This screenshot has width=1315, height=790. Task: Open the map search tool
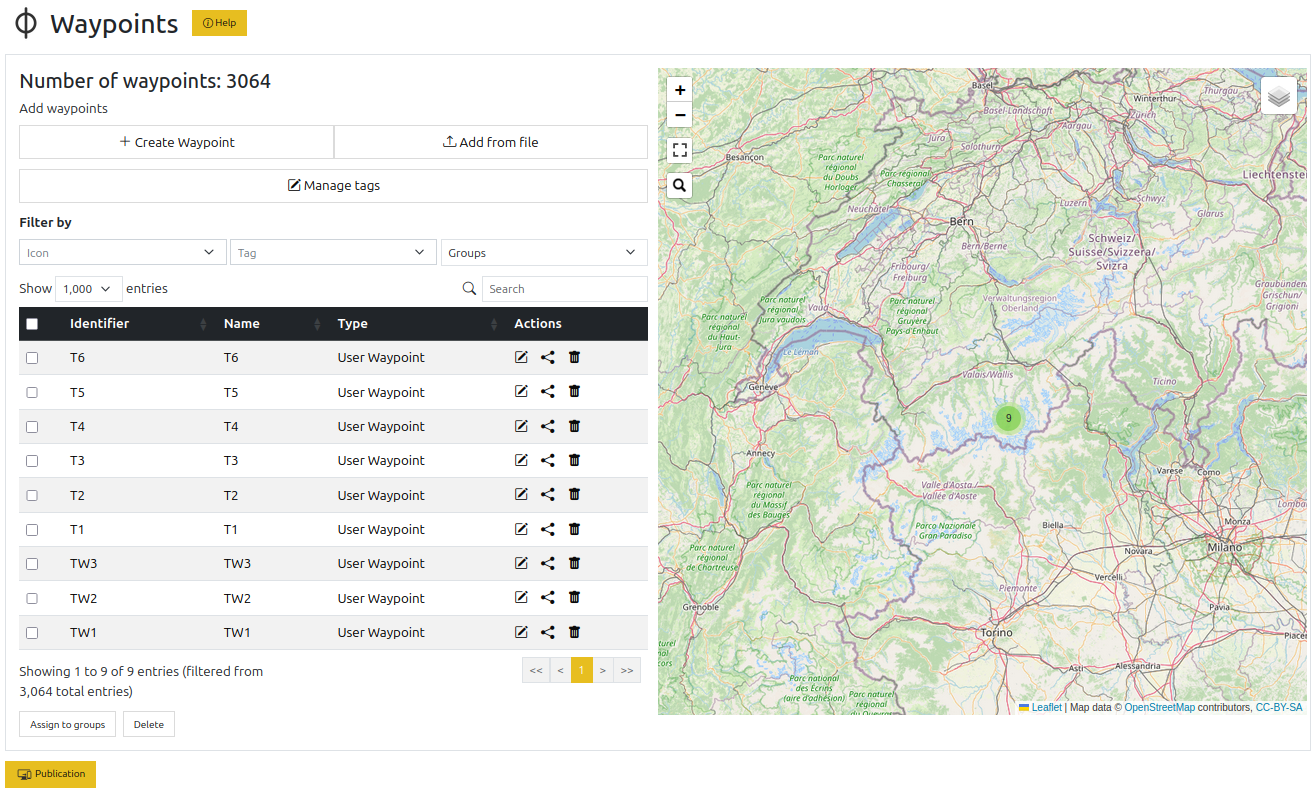point(680,185)
